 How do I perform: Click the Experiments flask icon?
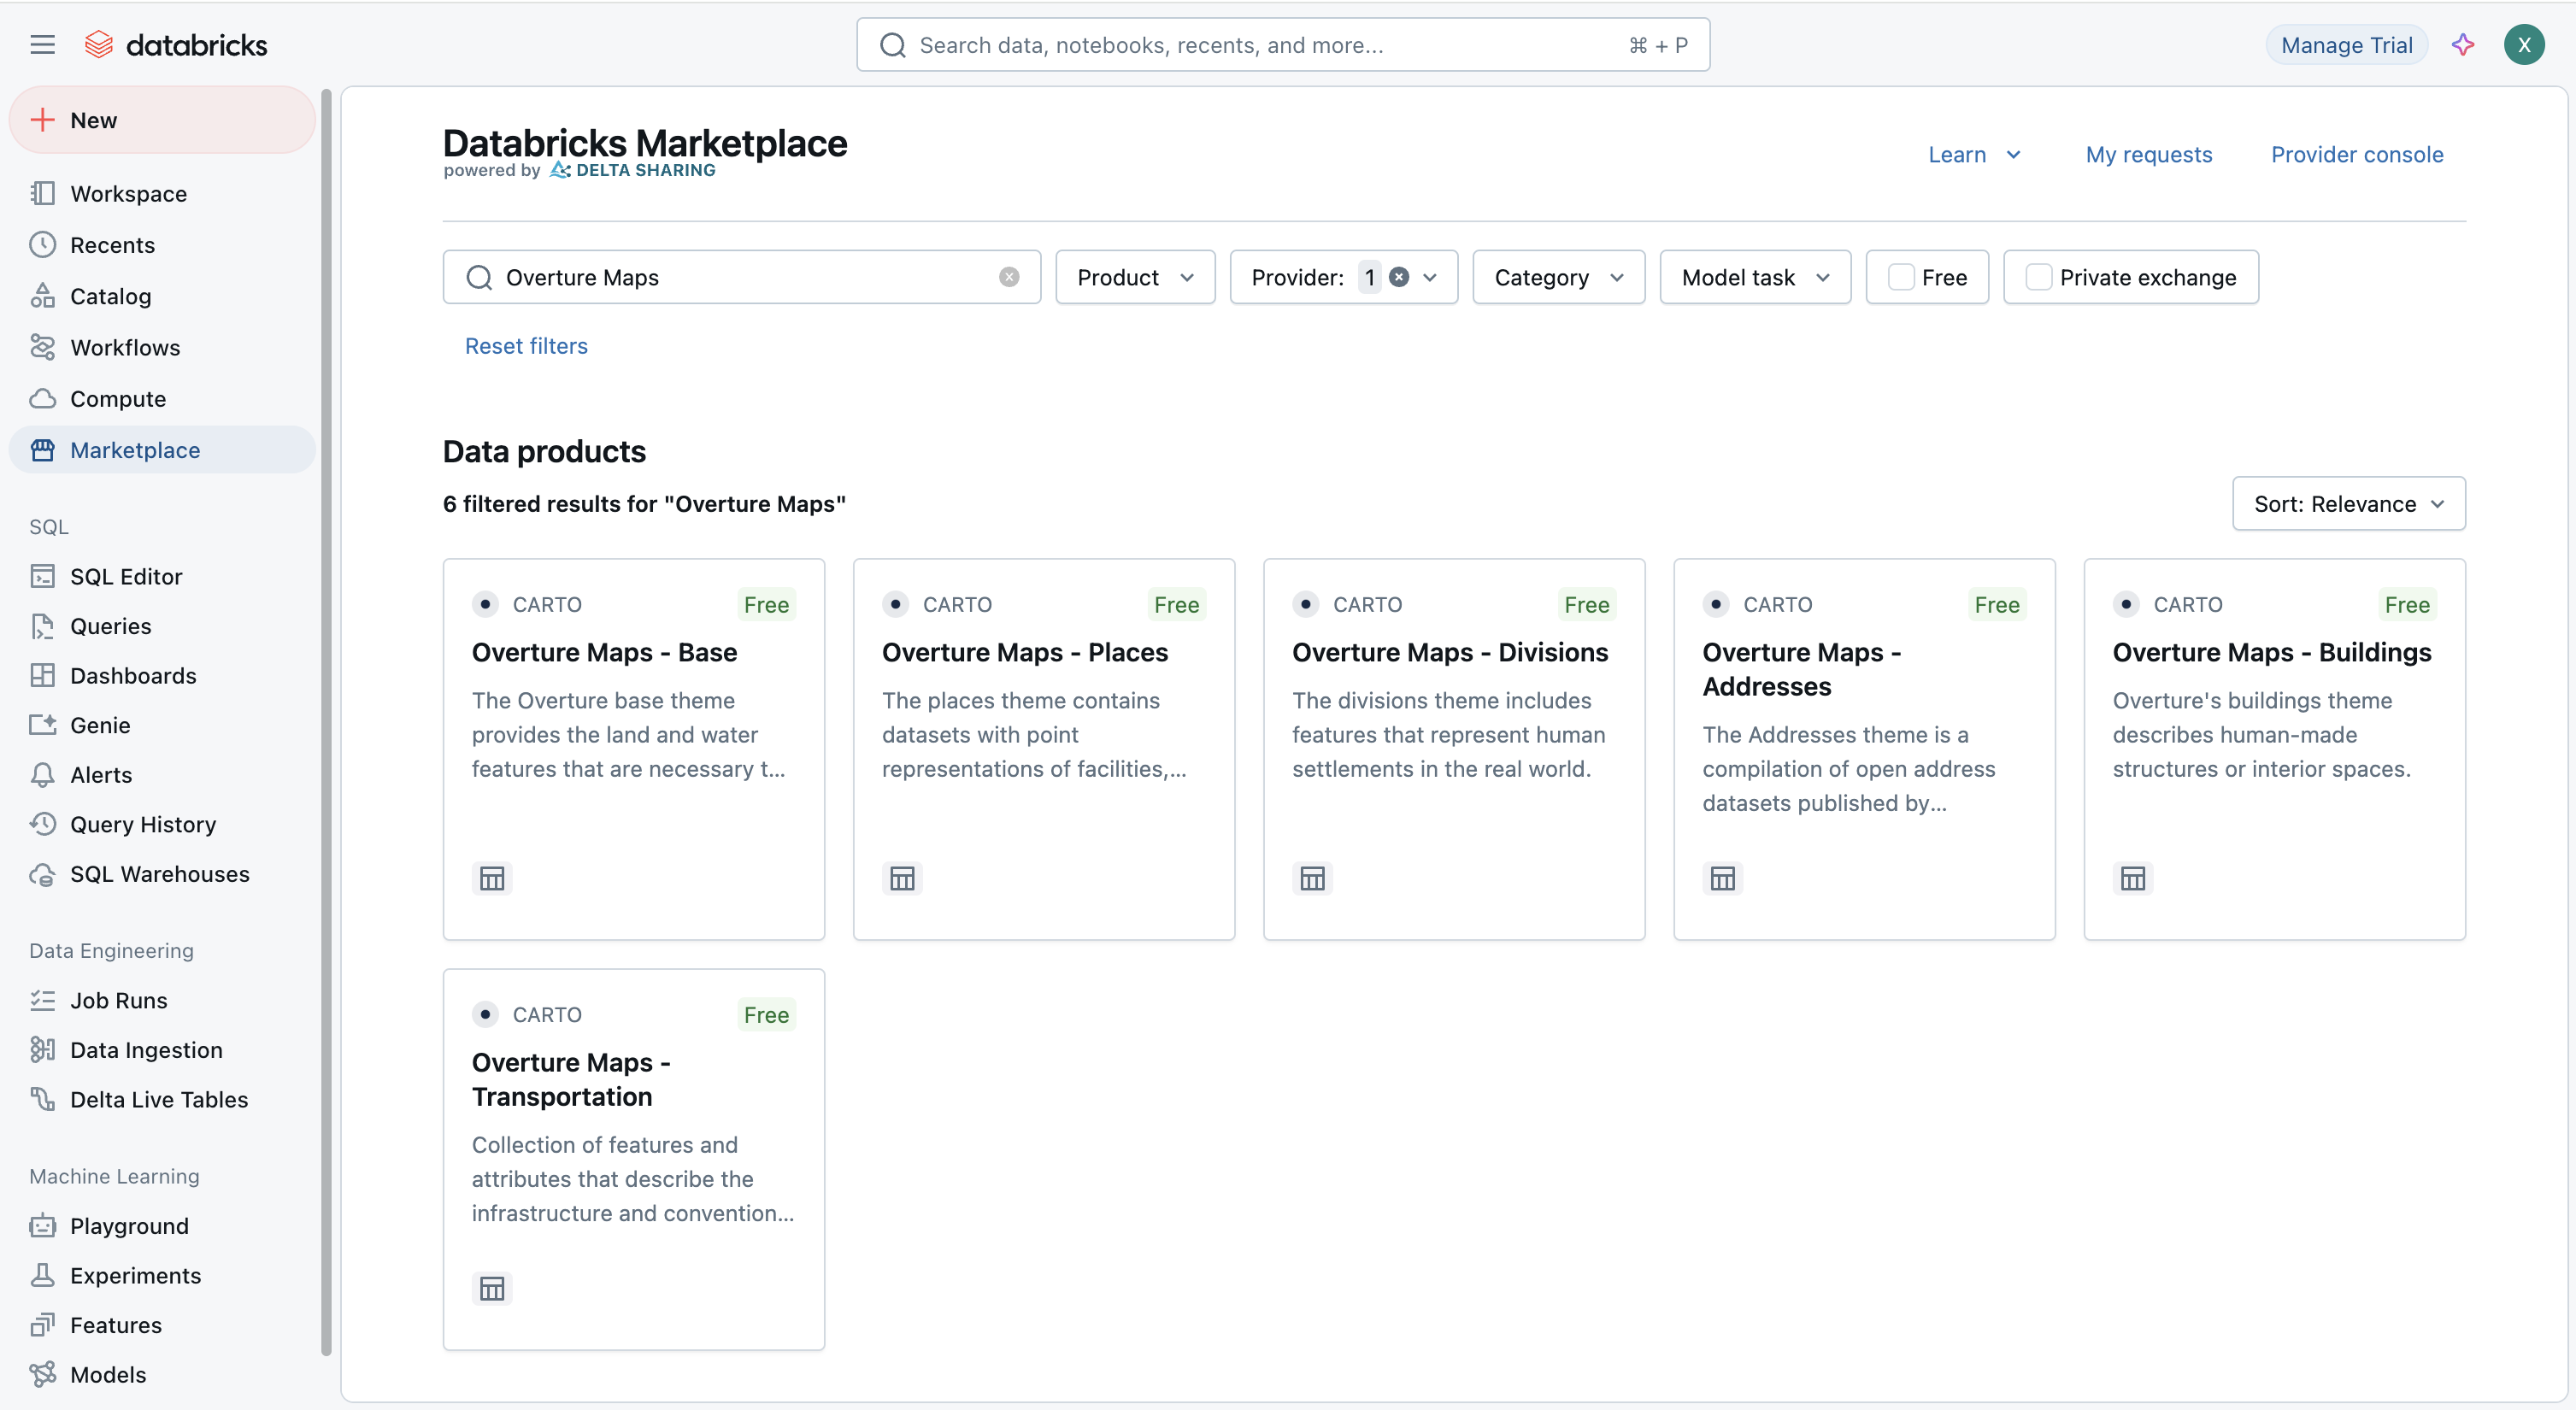tap(42, 1275)
